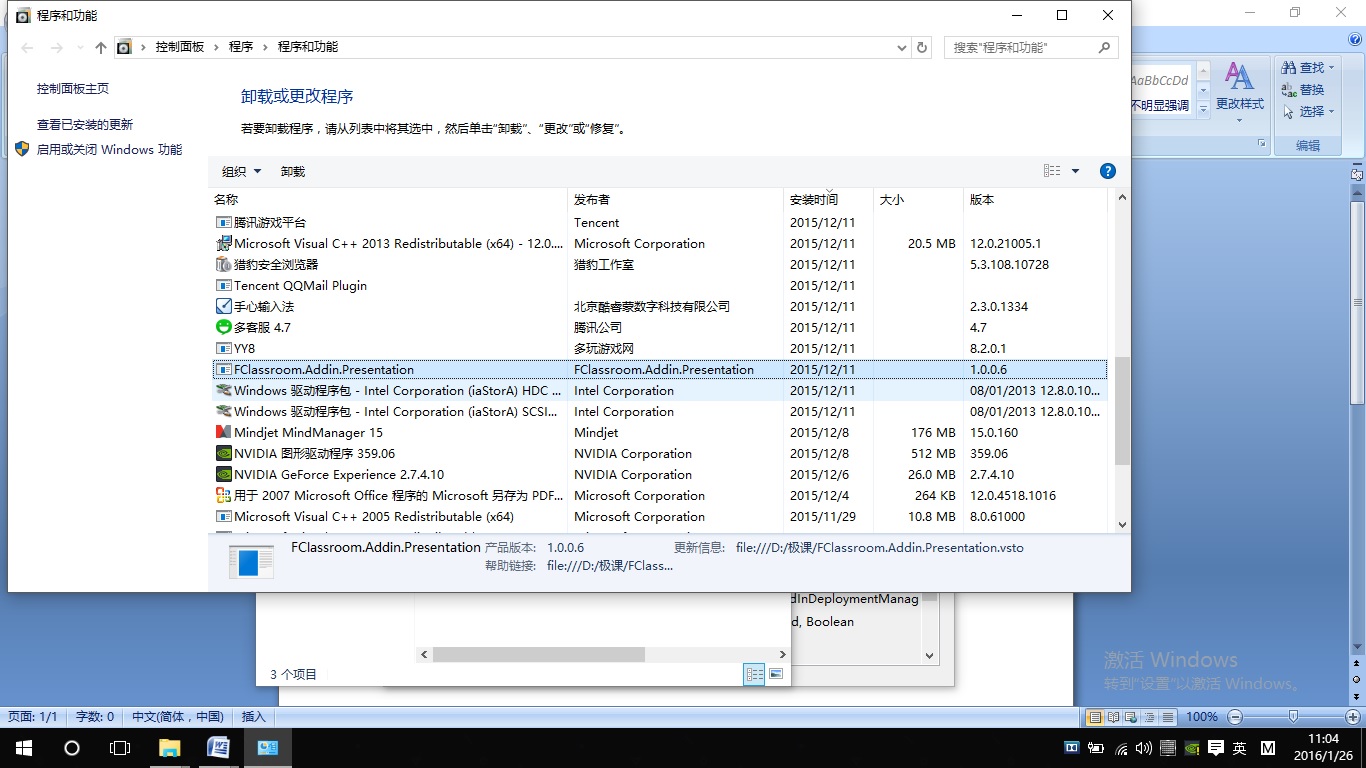The width and height of the screenshot is (1366, 768).
Task: Select Microsoft Visual C++ 2013 Redistributable row icon
Action: click(x=224, y=244)
